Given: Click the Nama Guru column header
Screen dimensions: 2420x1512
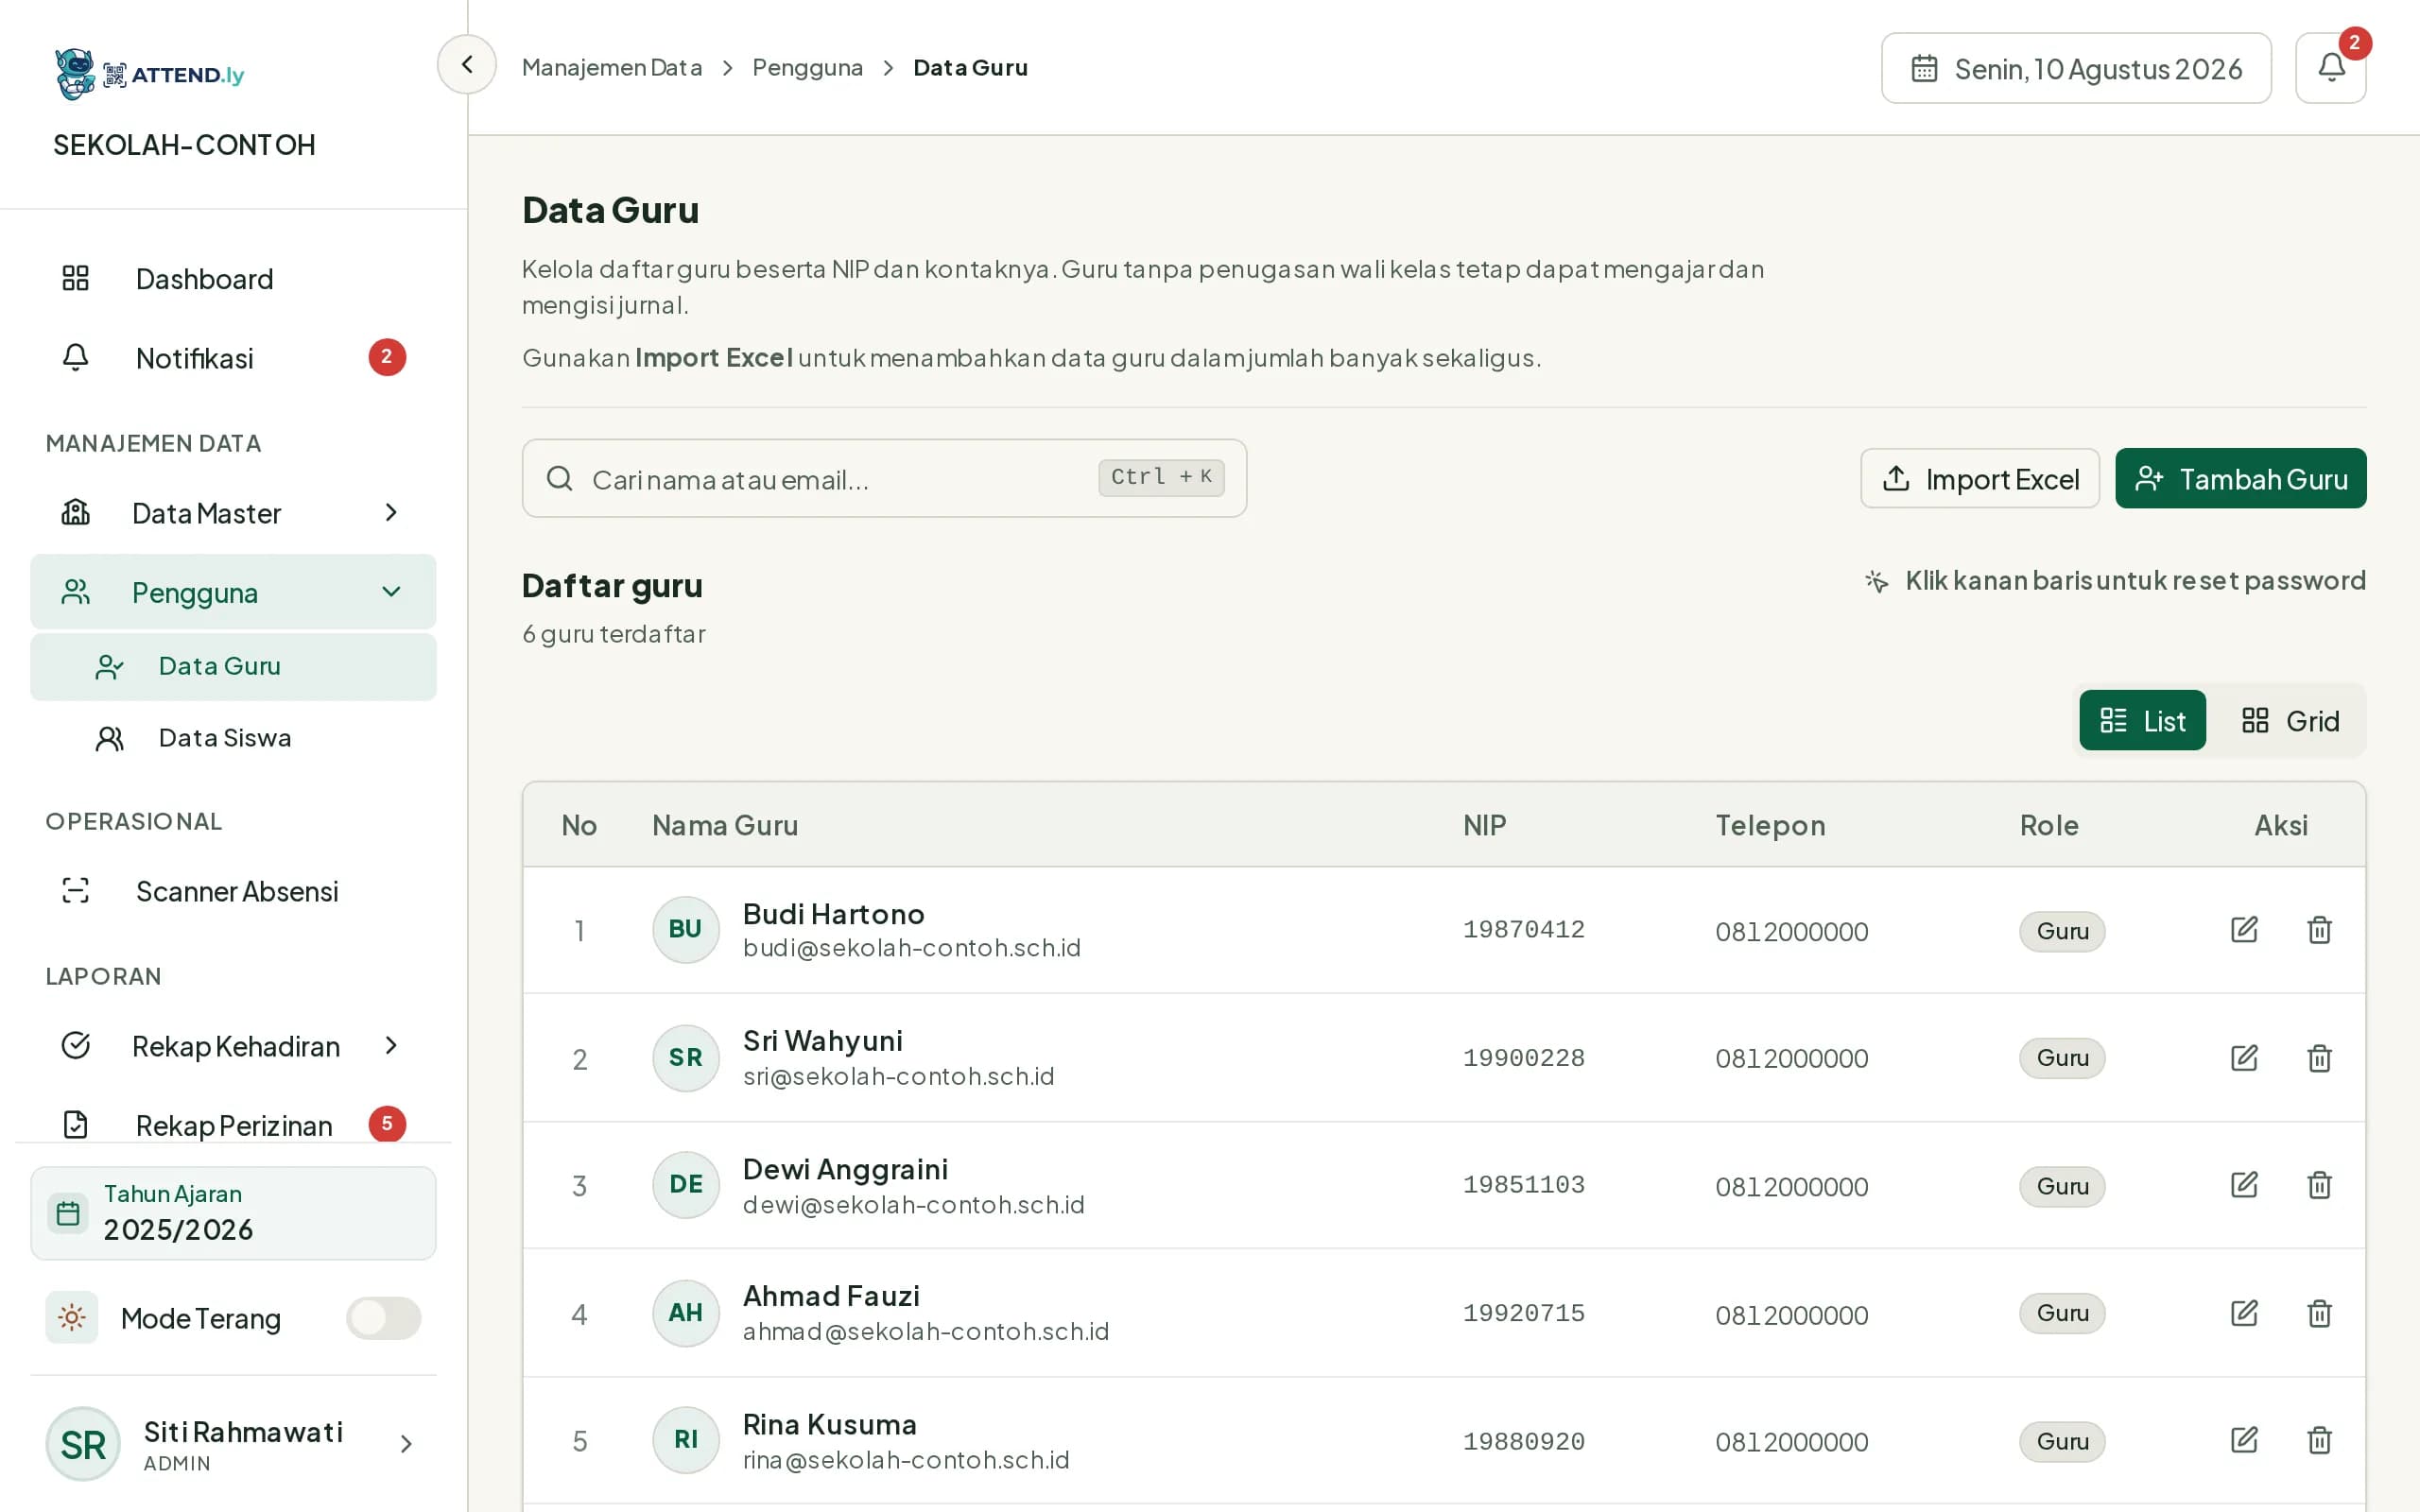Looking at the screenshot, I should pos(725,825).
